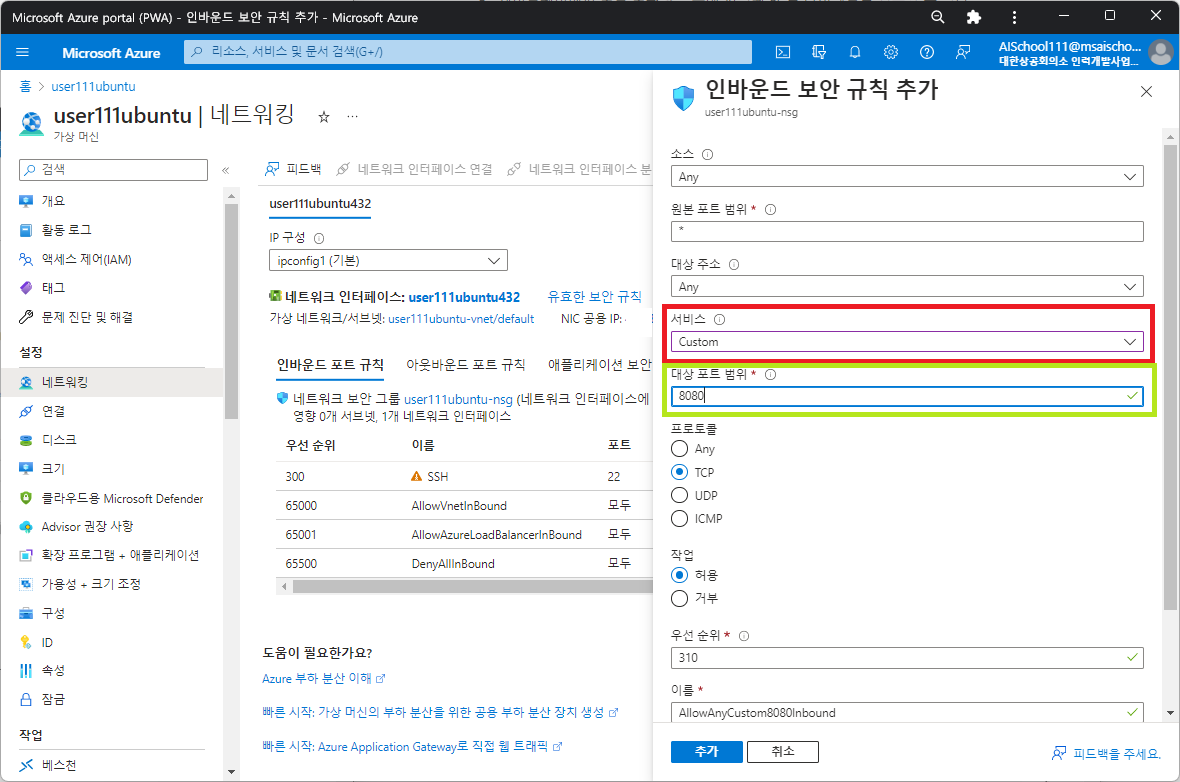
Task: Show info for 우선 순위
Action: 744,636
